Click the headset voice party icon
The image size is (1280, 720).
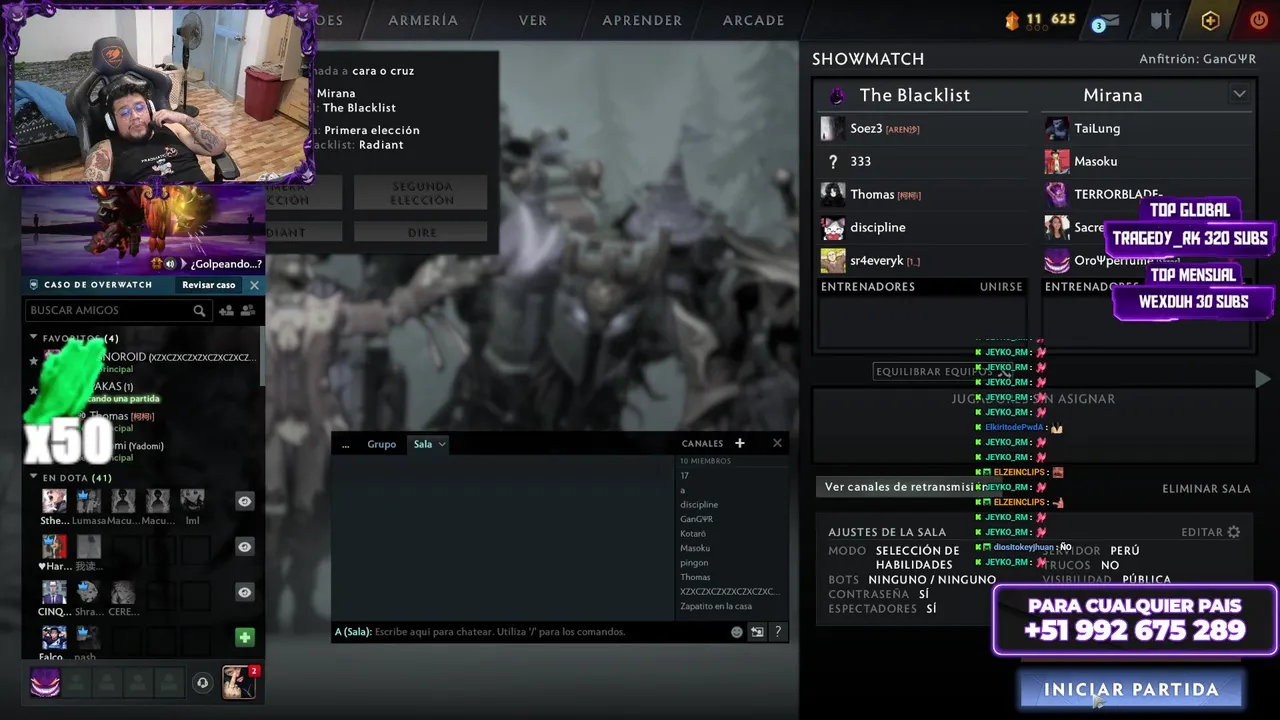point(202,683)
